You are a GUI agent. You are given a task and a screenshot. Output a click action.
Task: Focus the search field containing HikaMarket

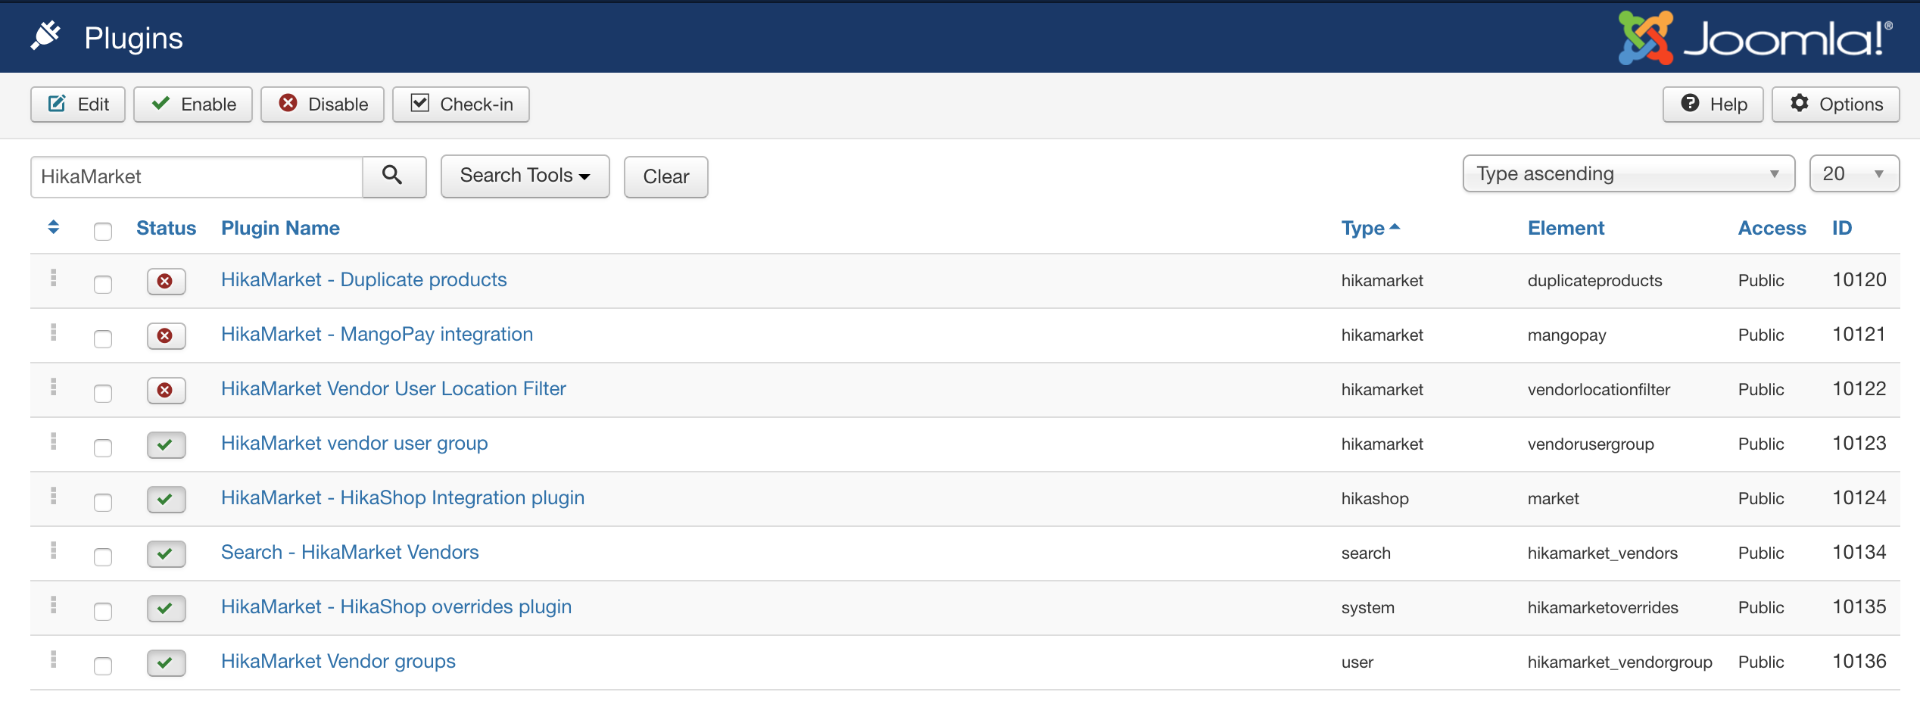tap(197, 177)
